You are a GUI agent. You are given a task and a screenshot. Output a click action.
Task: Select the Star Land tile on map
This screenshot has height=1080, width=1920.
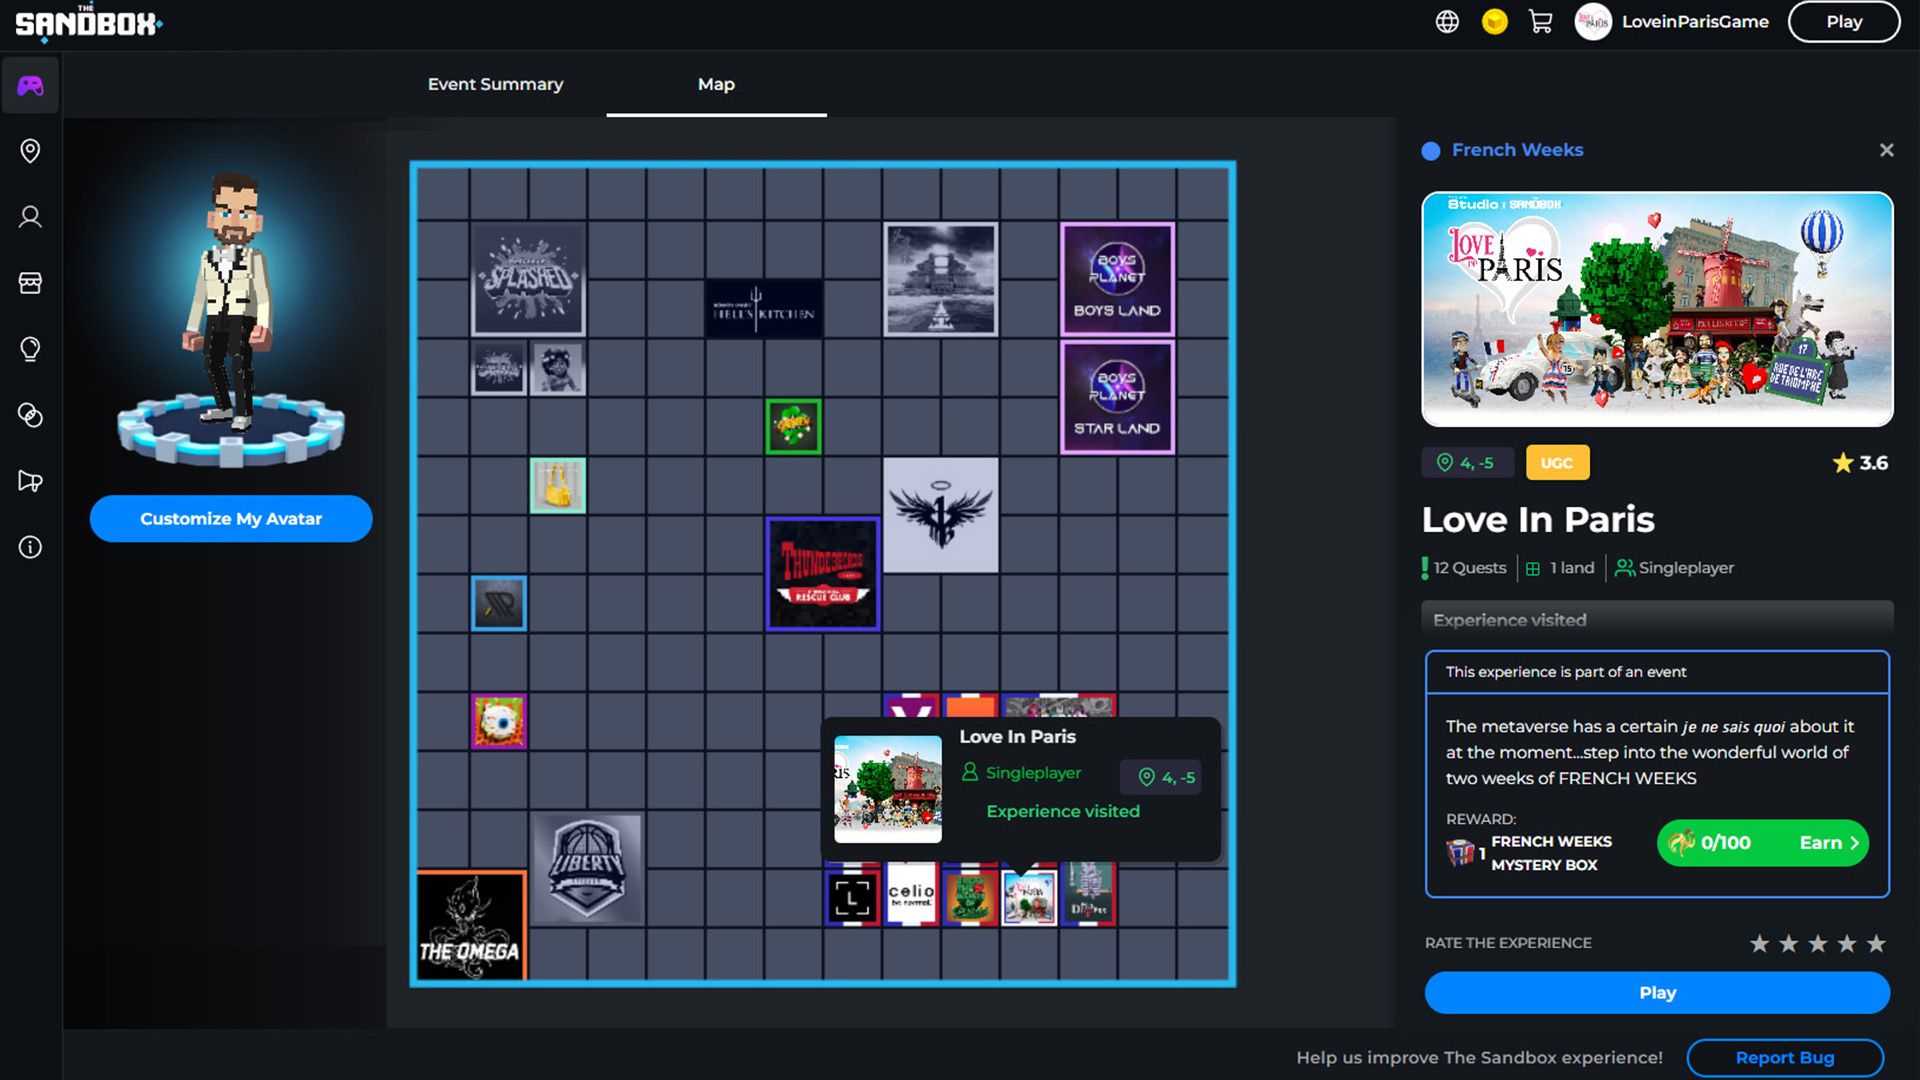pos(1117,397)
